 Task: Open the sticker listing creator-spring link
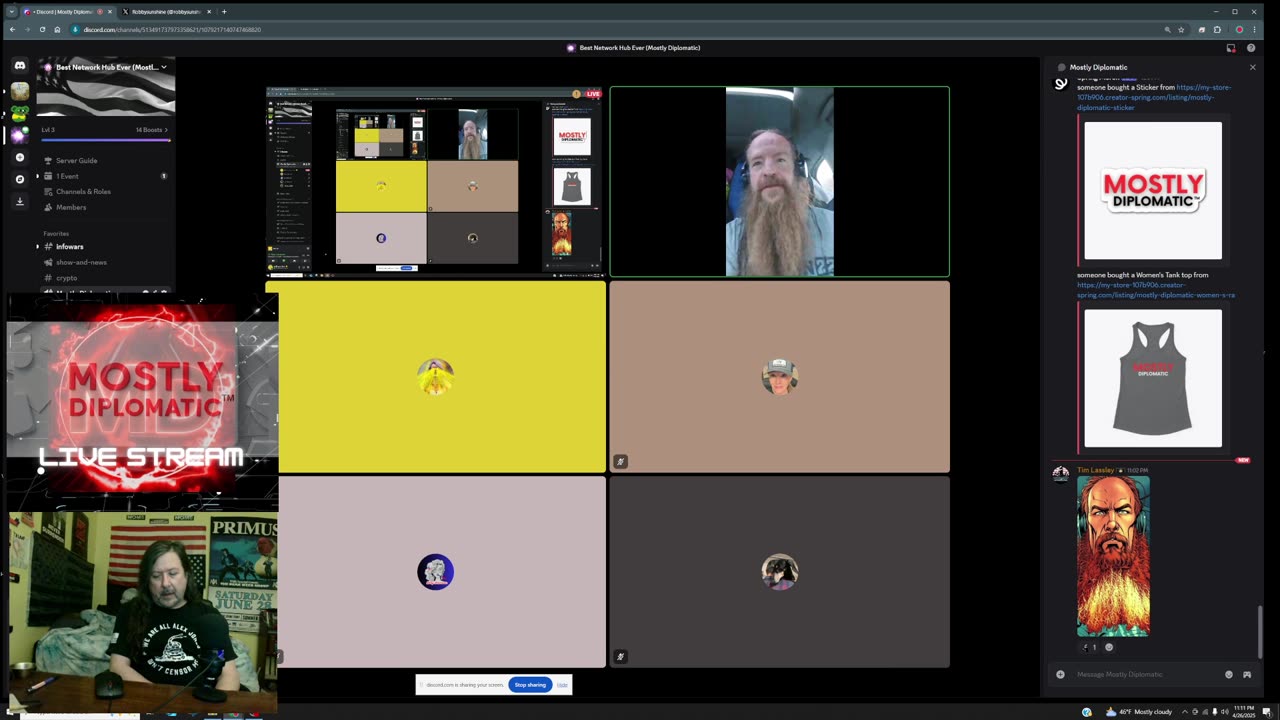[x=1154, y=97]
